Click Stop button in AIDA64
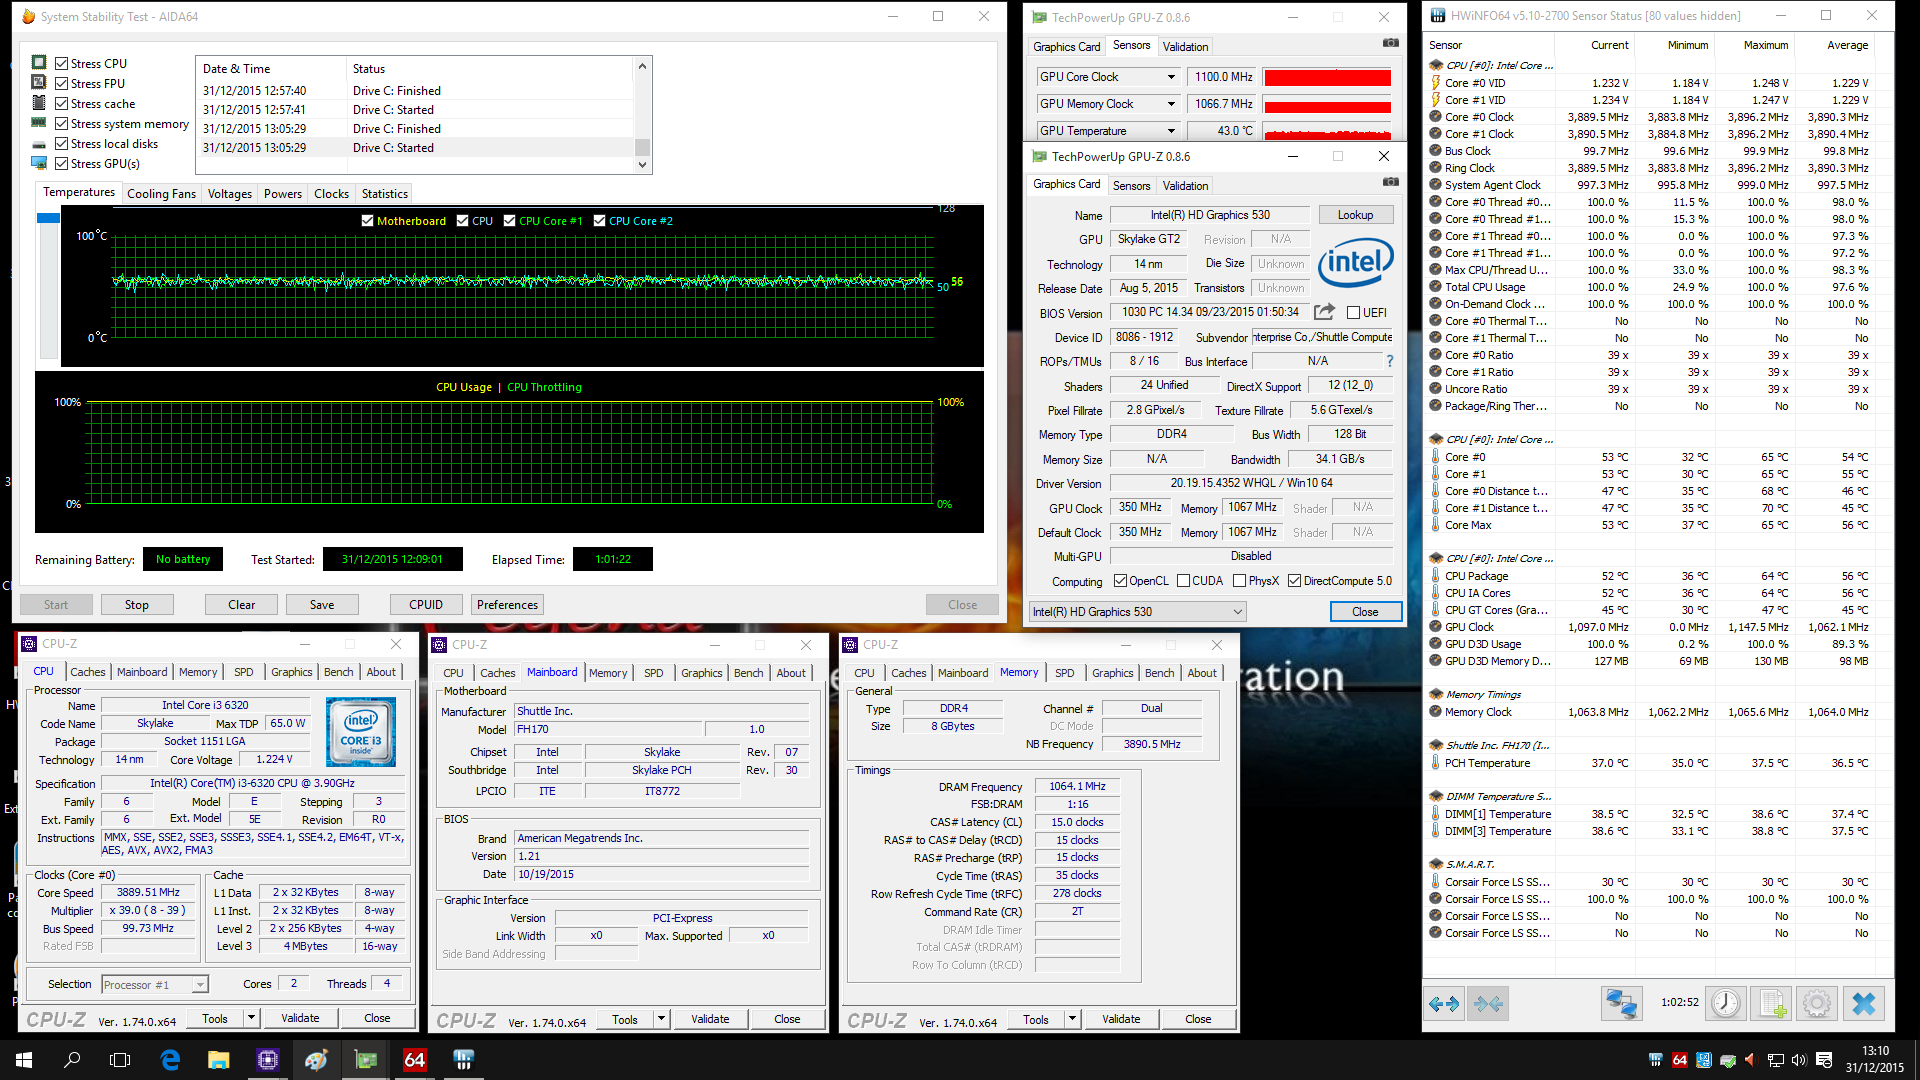 click(137, 605)
